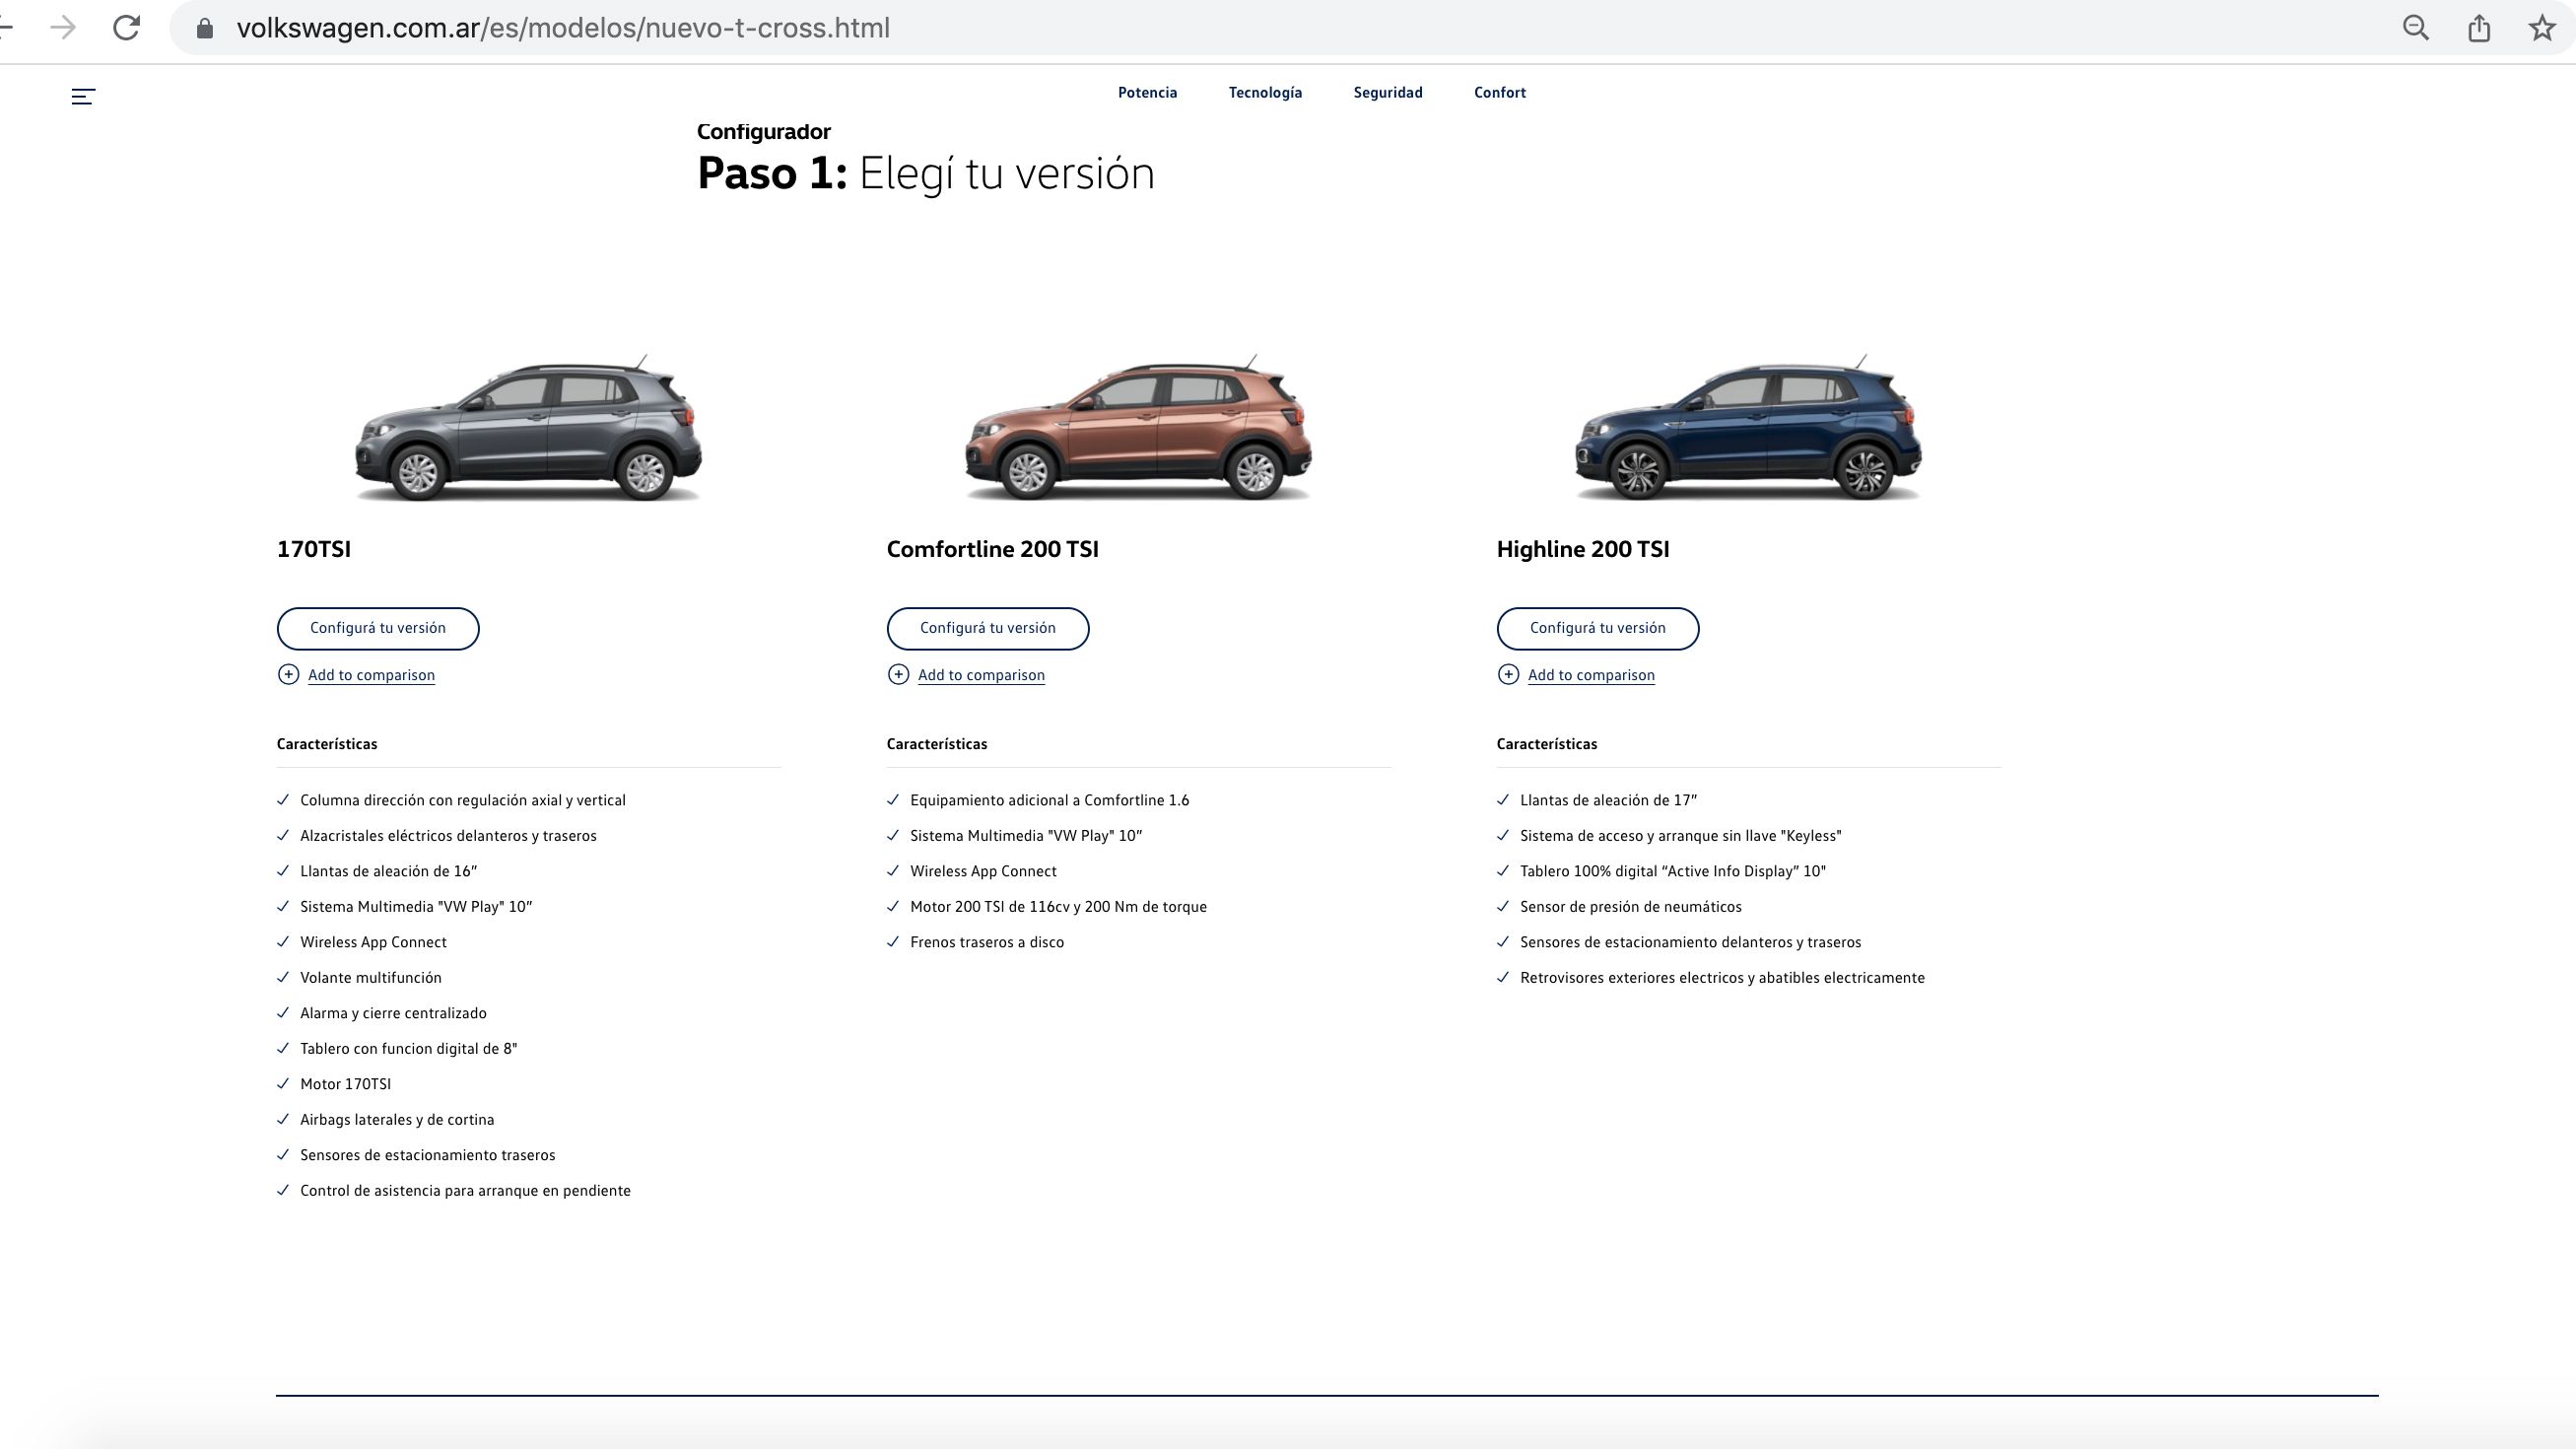This screenshot has height=1449, width=2576.
Task: Add Highline 200 TSI to comparison link
Action: (x=1590, y=675)
